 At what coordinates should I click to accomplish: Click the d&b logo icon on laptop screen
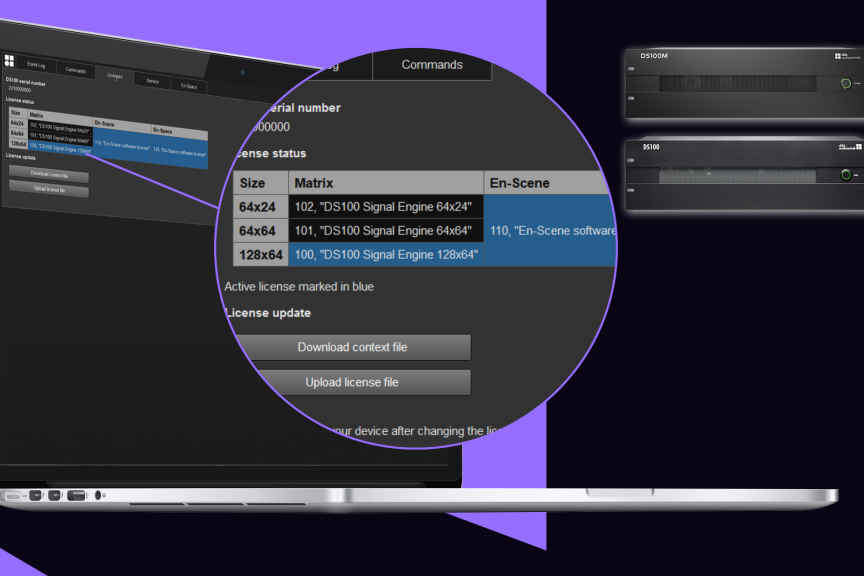9,60
